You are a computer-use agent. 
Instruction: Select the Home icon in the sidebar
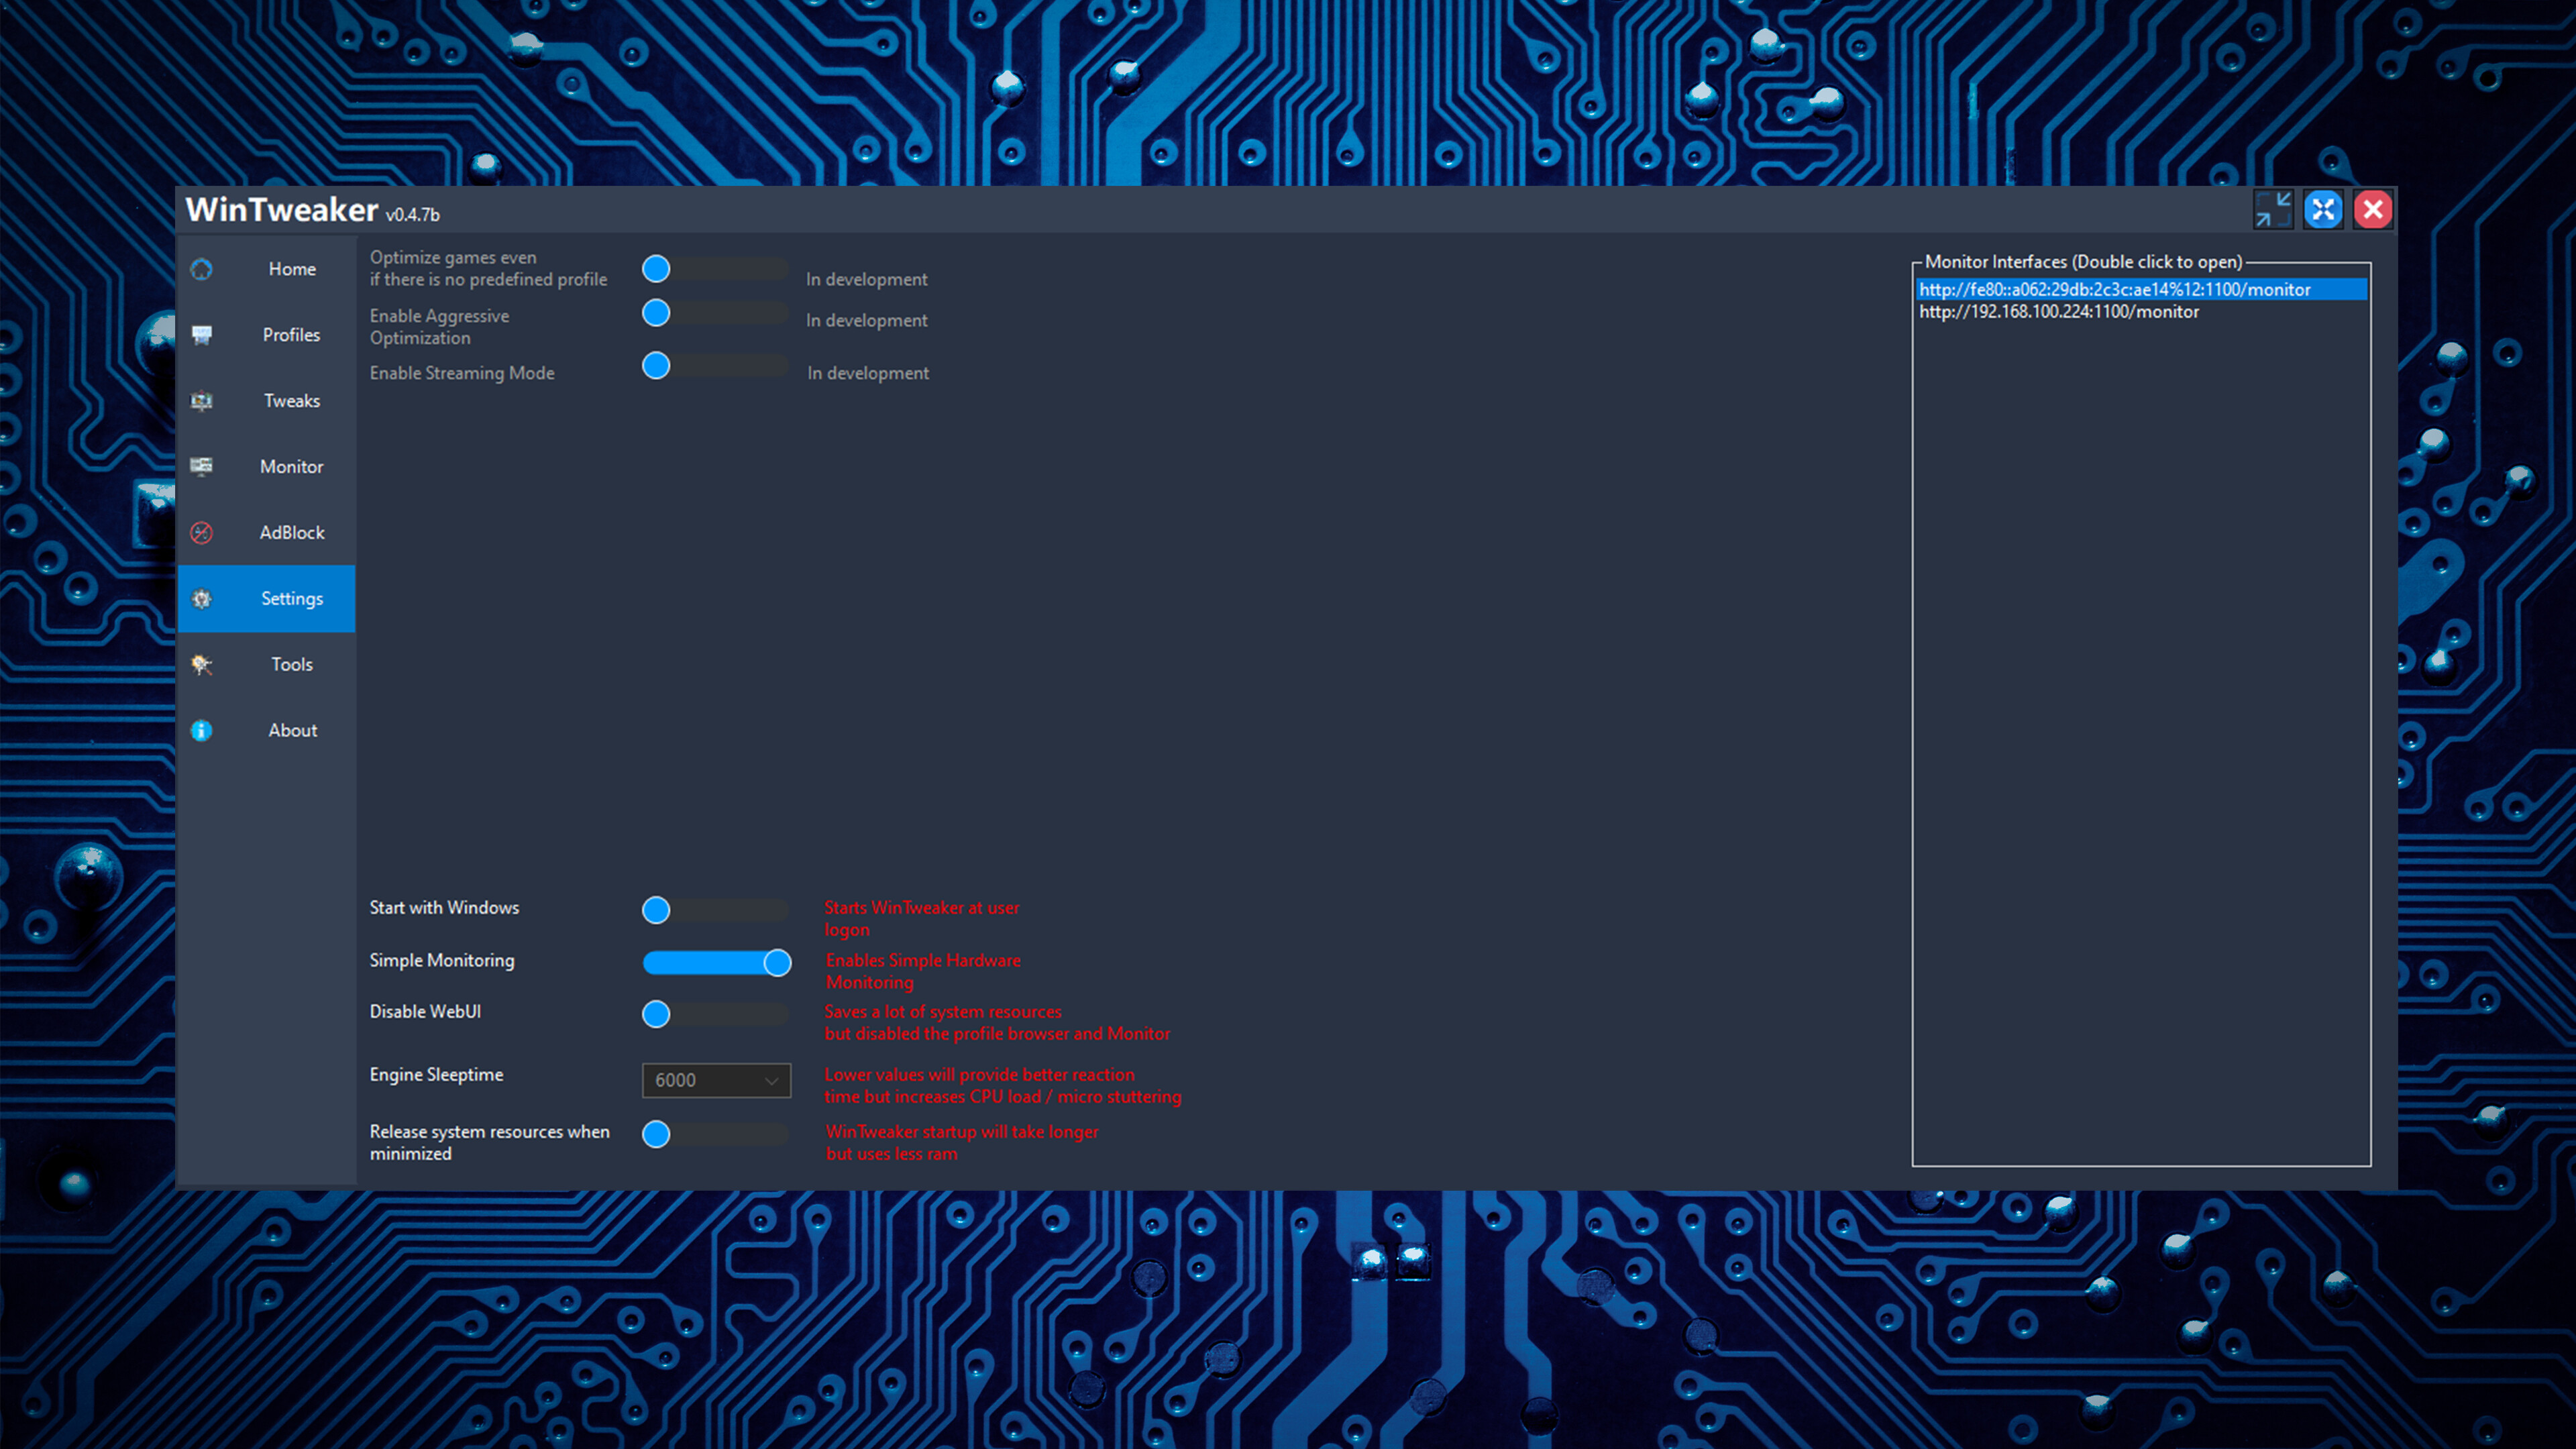point(201,269)
